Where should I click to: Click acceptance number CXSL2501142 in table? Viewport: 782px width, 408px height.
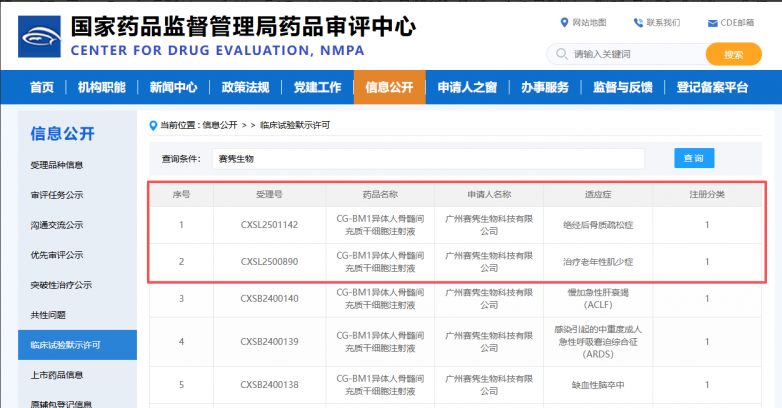tap(269, 225)
